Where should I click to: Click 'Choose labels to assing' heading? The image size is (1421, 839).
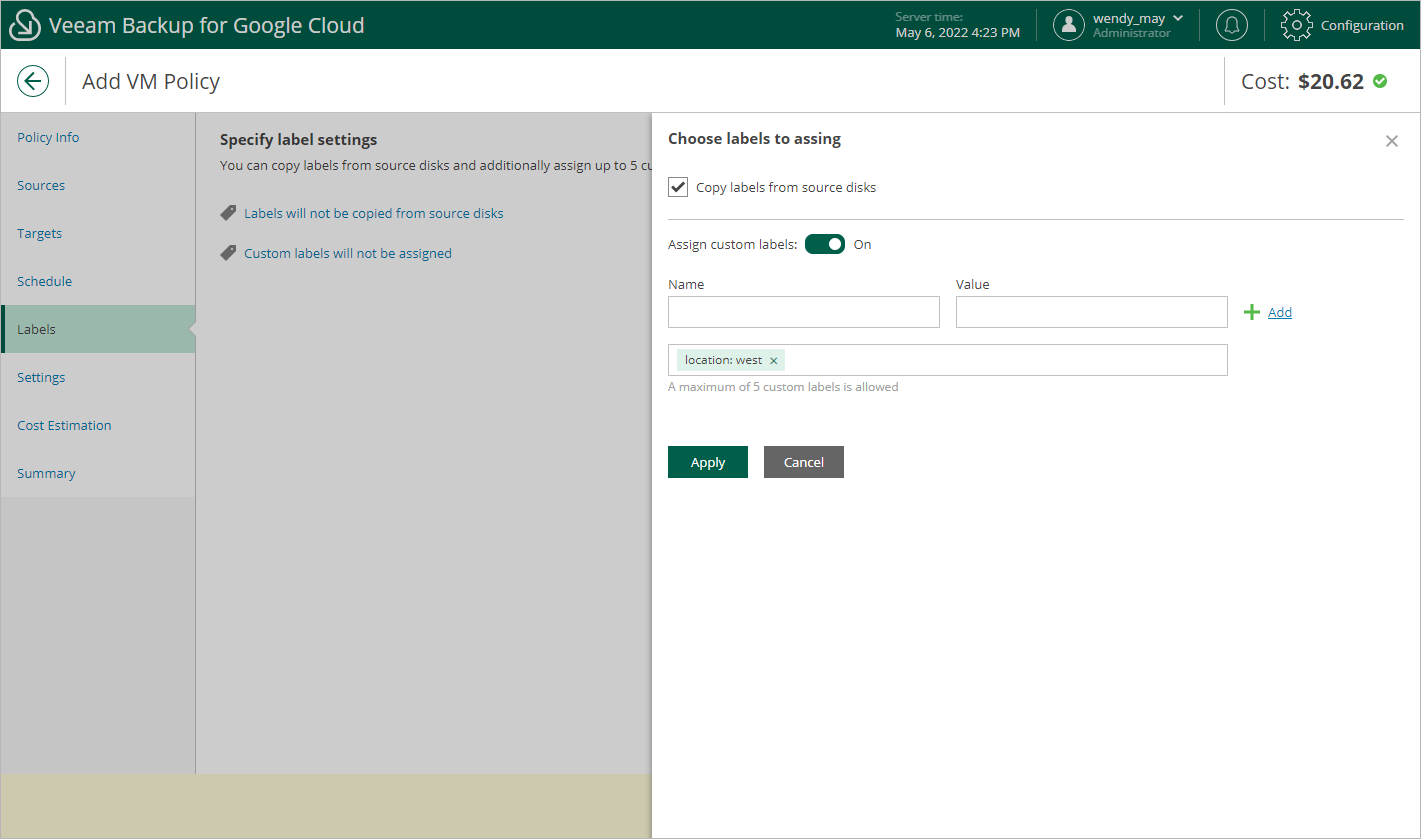pyautogui.click(x=754, y=139)
